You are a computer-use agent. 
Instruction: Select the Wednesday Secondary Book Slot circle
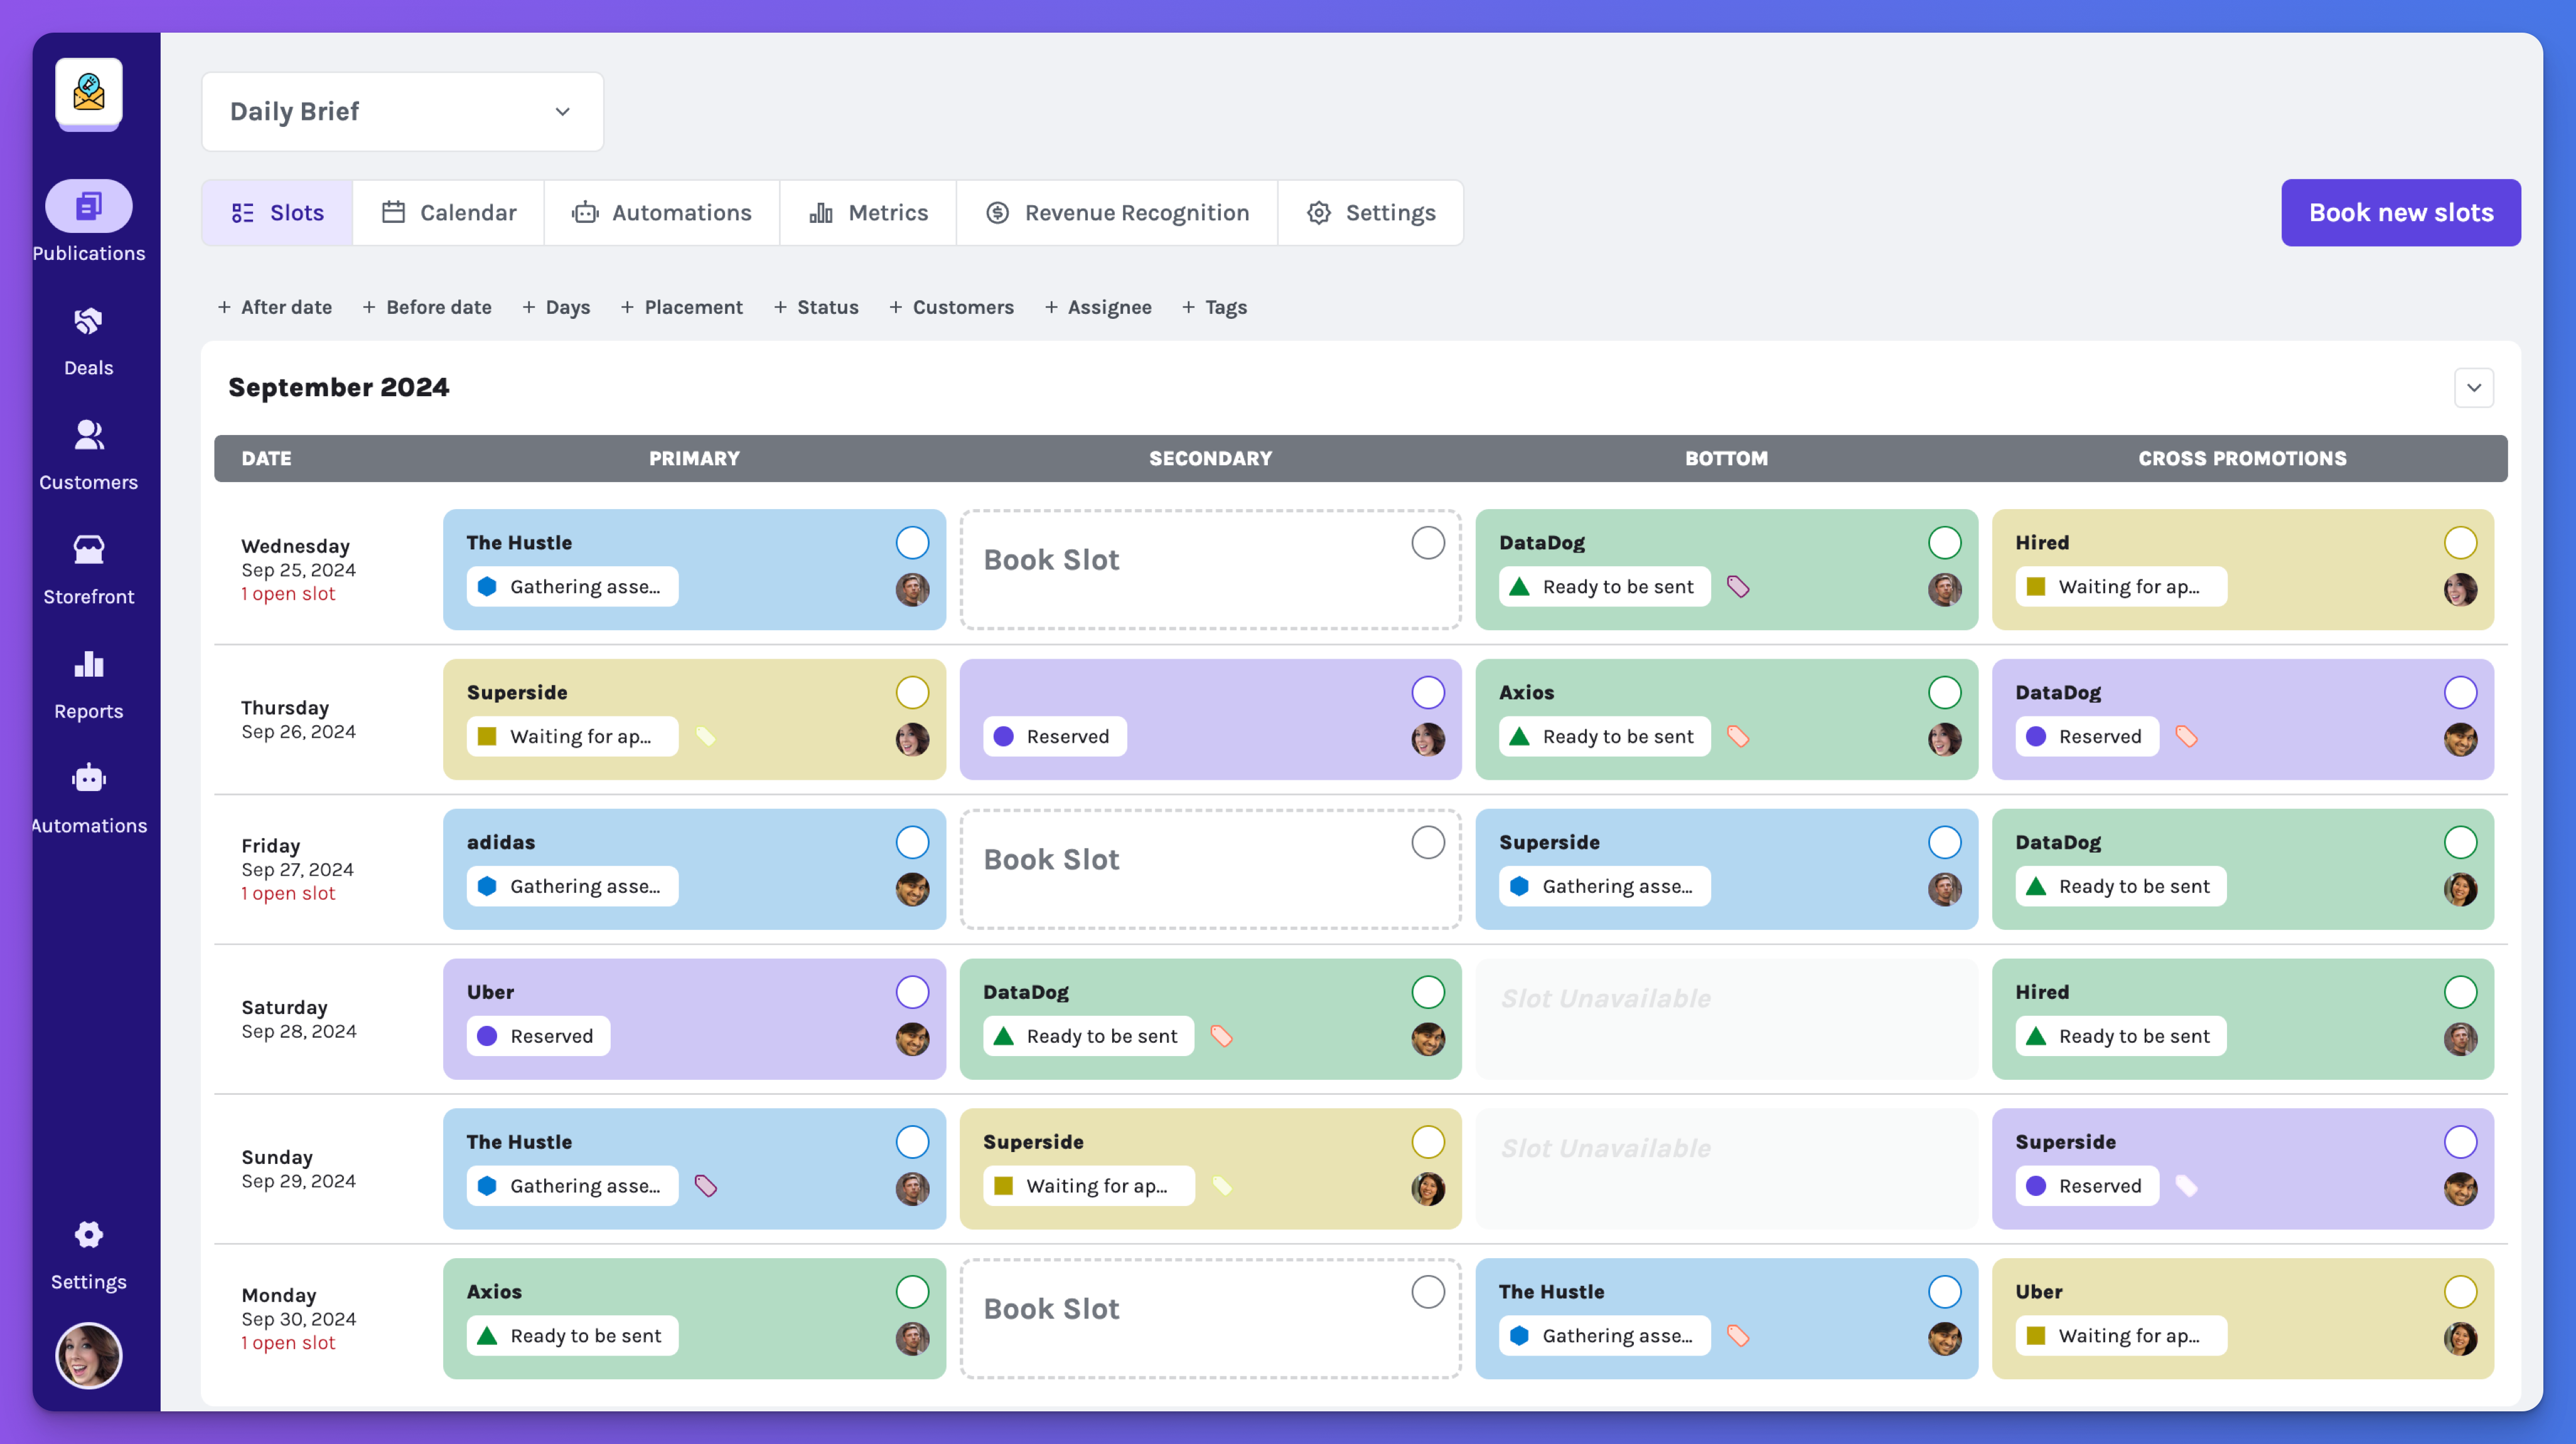[x=1428, y=543]
